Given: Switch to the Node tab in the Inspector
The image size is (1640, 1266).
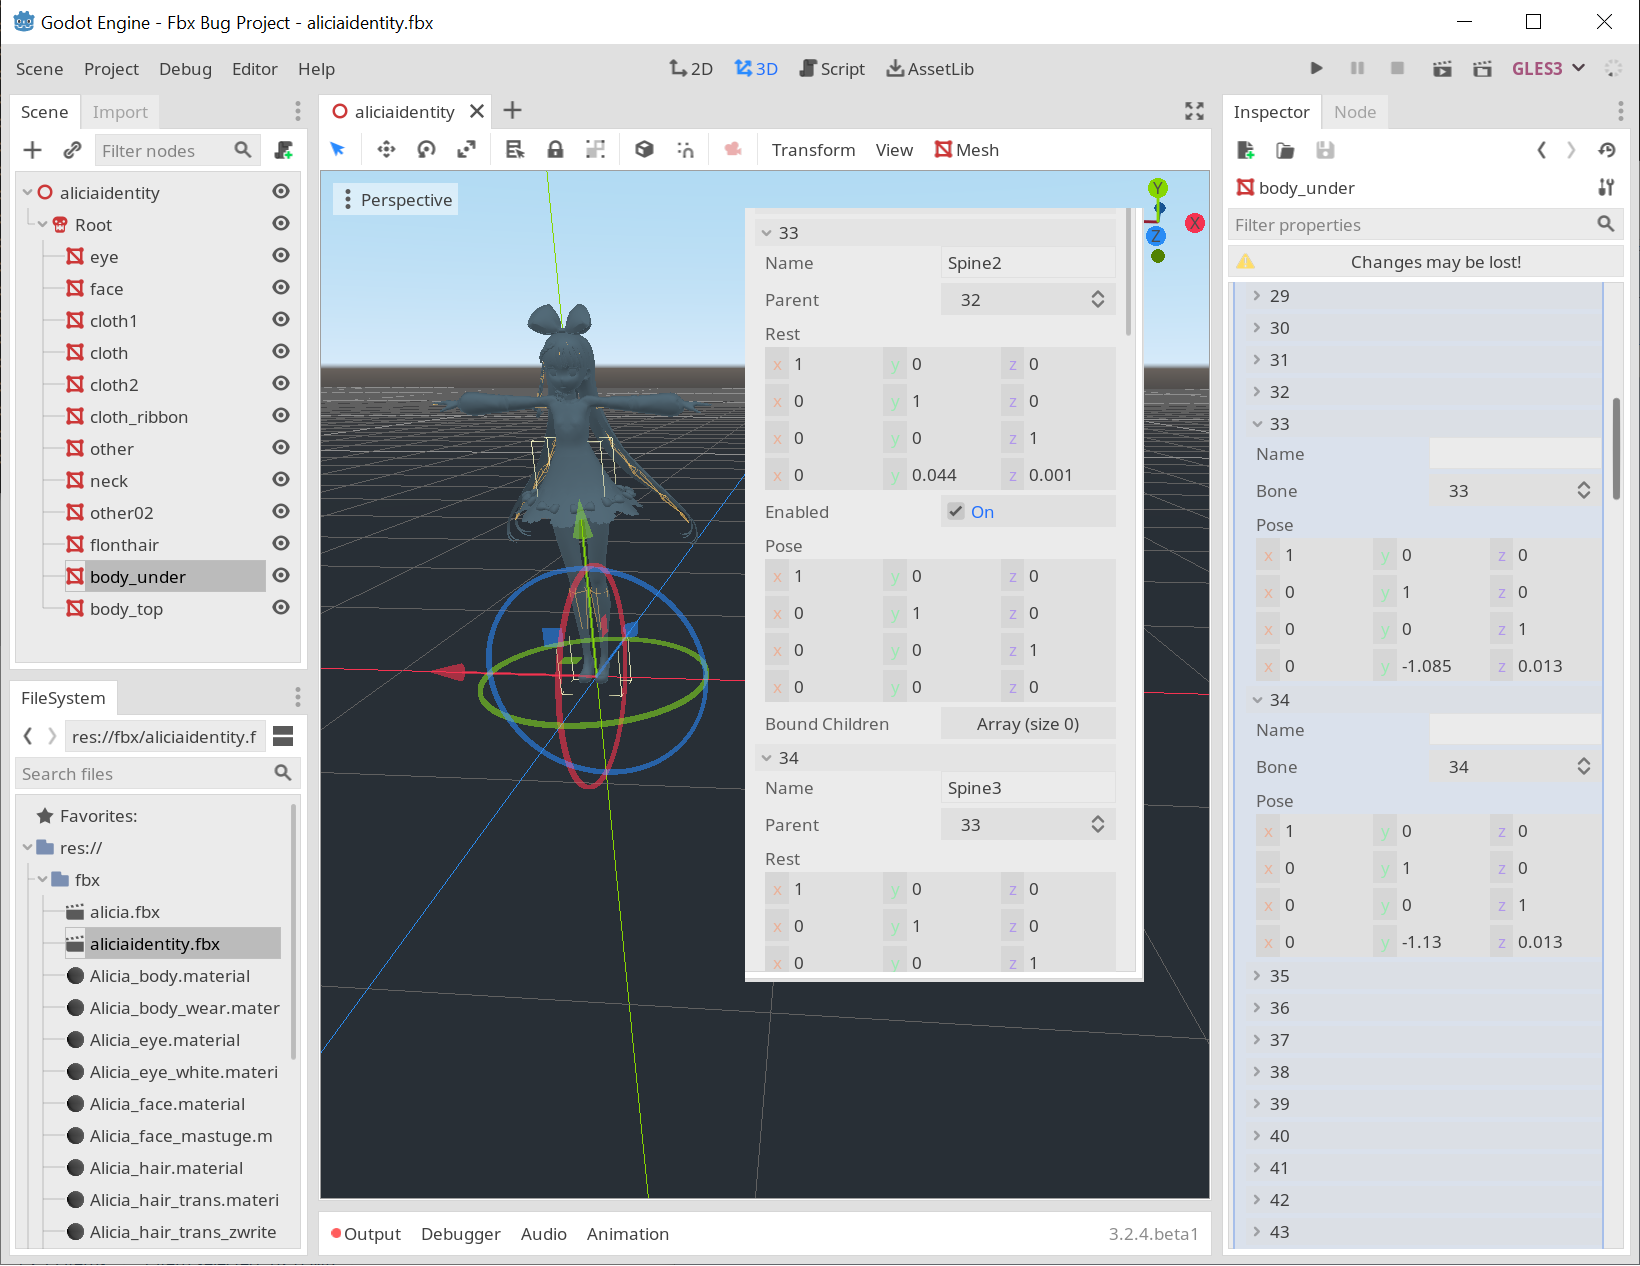Looking at the screenshot, I should coord(1355,111).
